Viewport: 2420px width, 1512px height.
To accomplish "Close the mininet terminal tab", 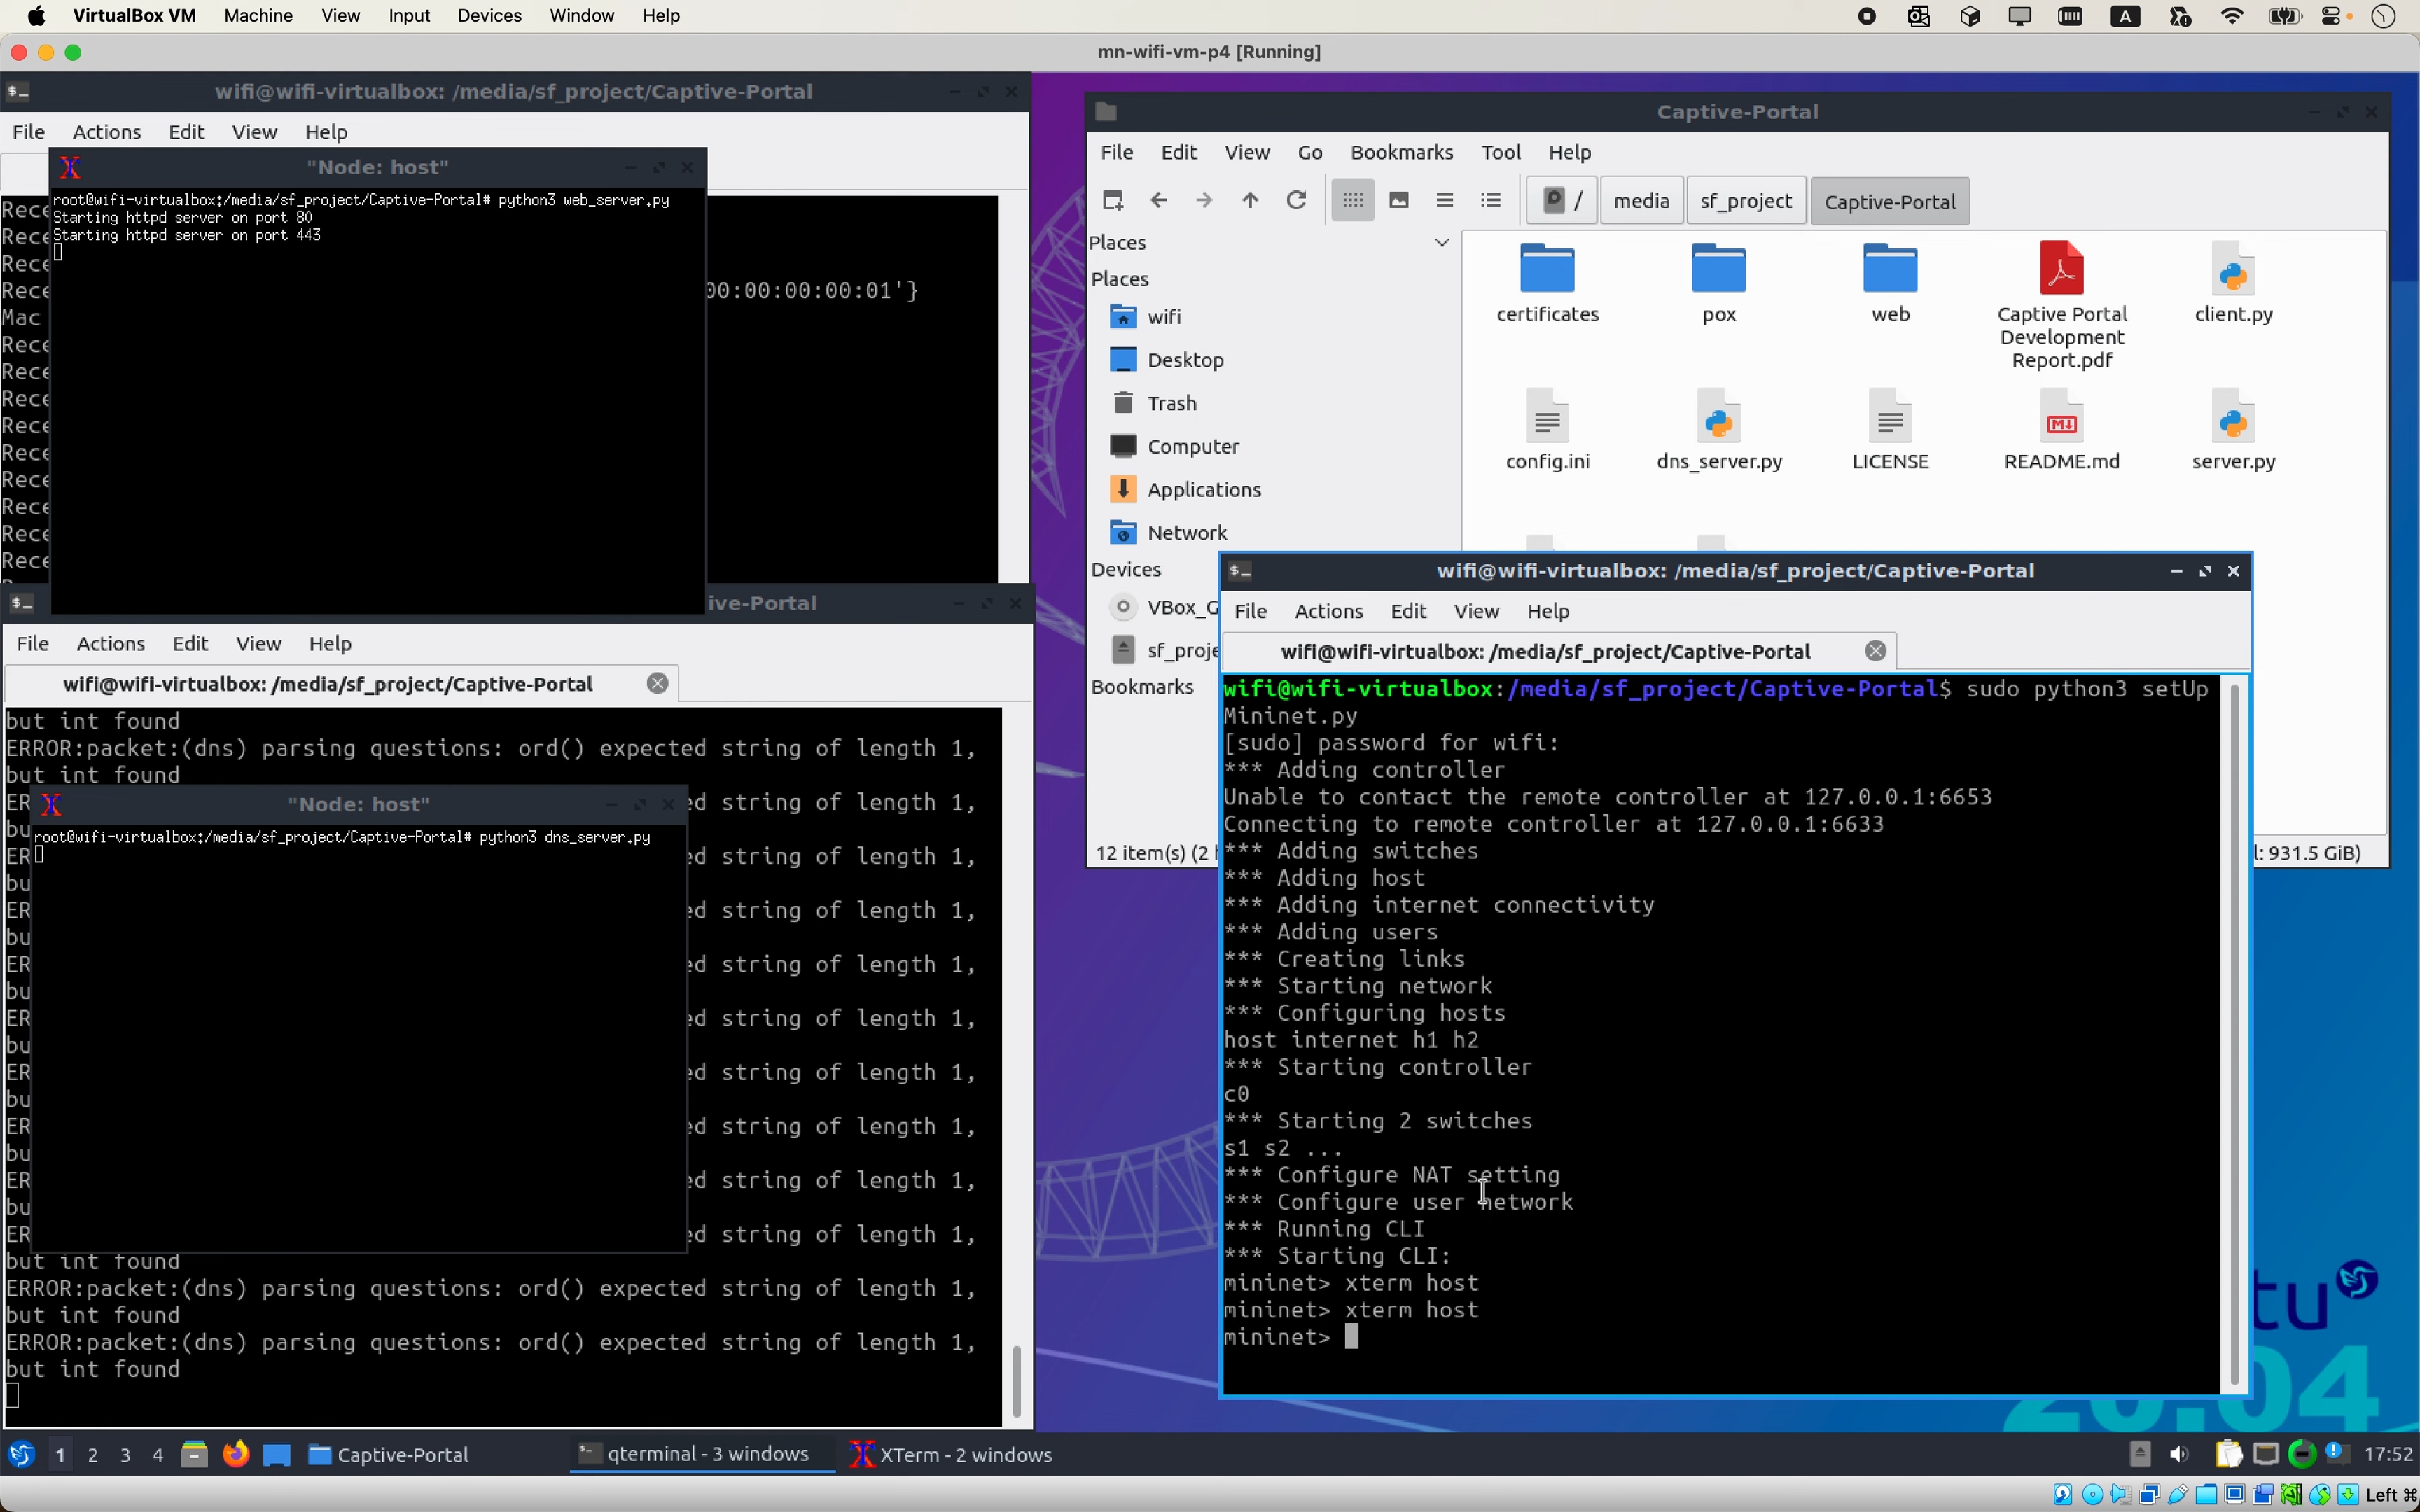I will coord(1875,652).
